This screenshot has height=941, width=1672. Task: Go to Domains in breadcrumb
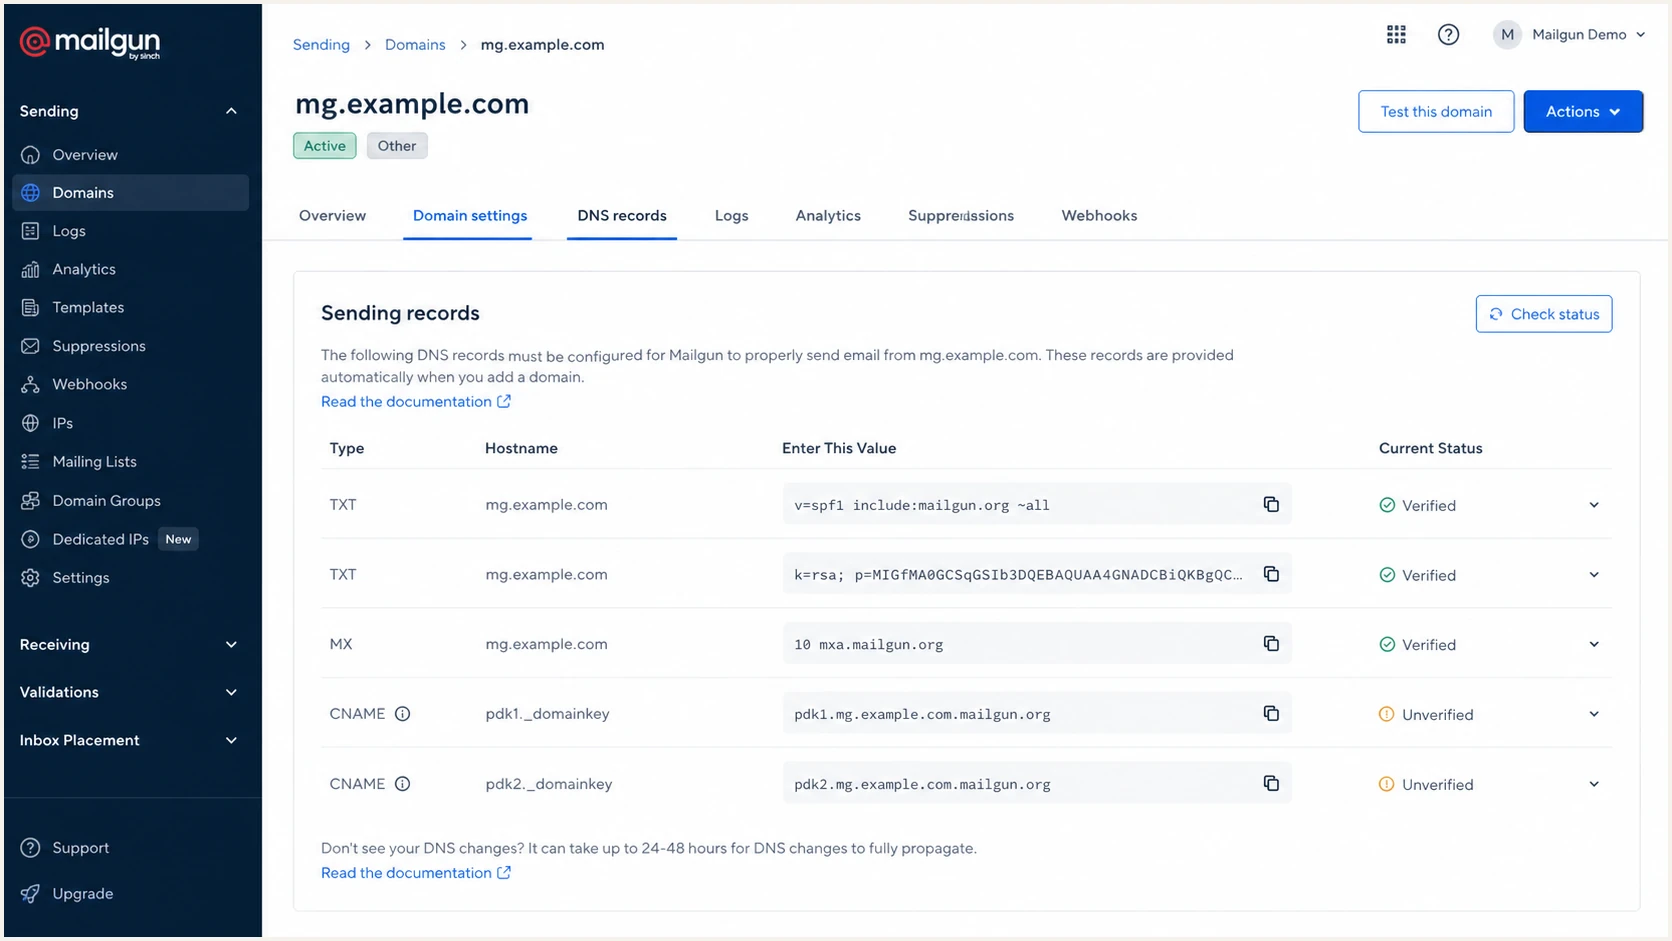(415, 45)
